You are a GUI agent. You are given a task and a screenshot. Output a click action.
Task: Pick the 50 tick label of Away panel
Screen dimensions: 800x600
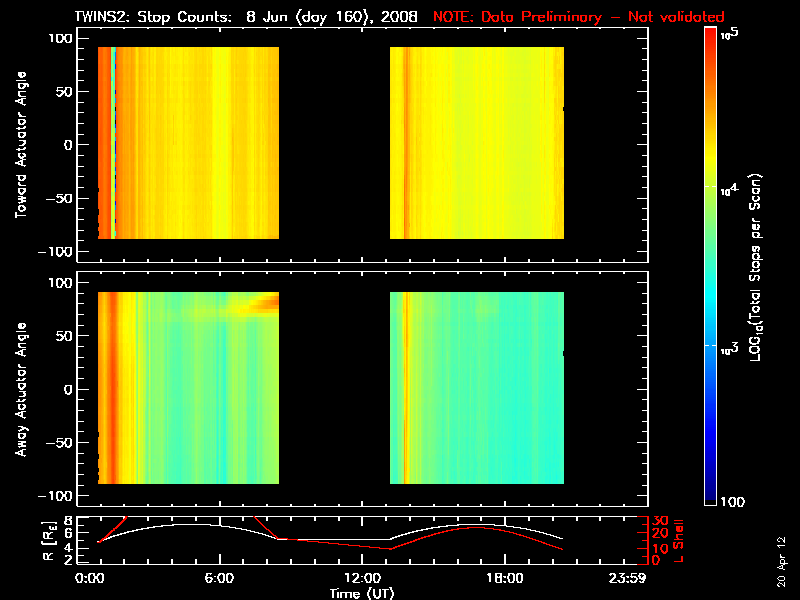[x=65, y=336]
